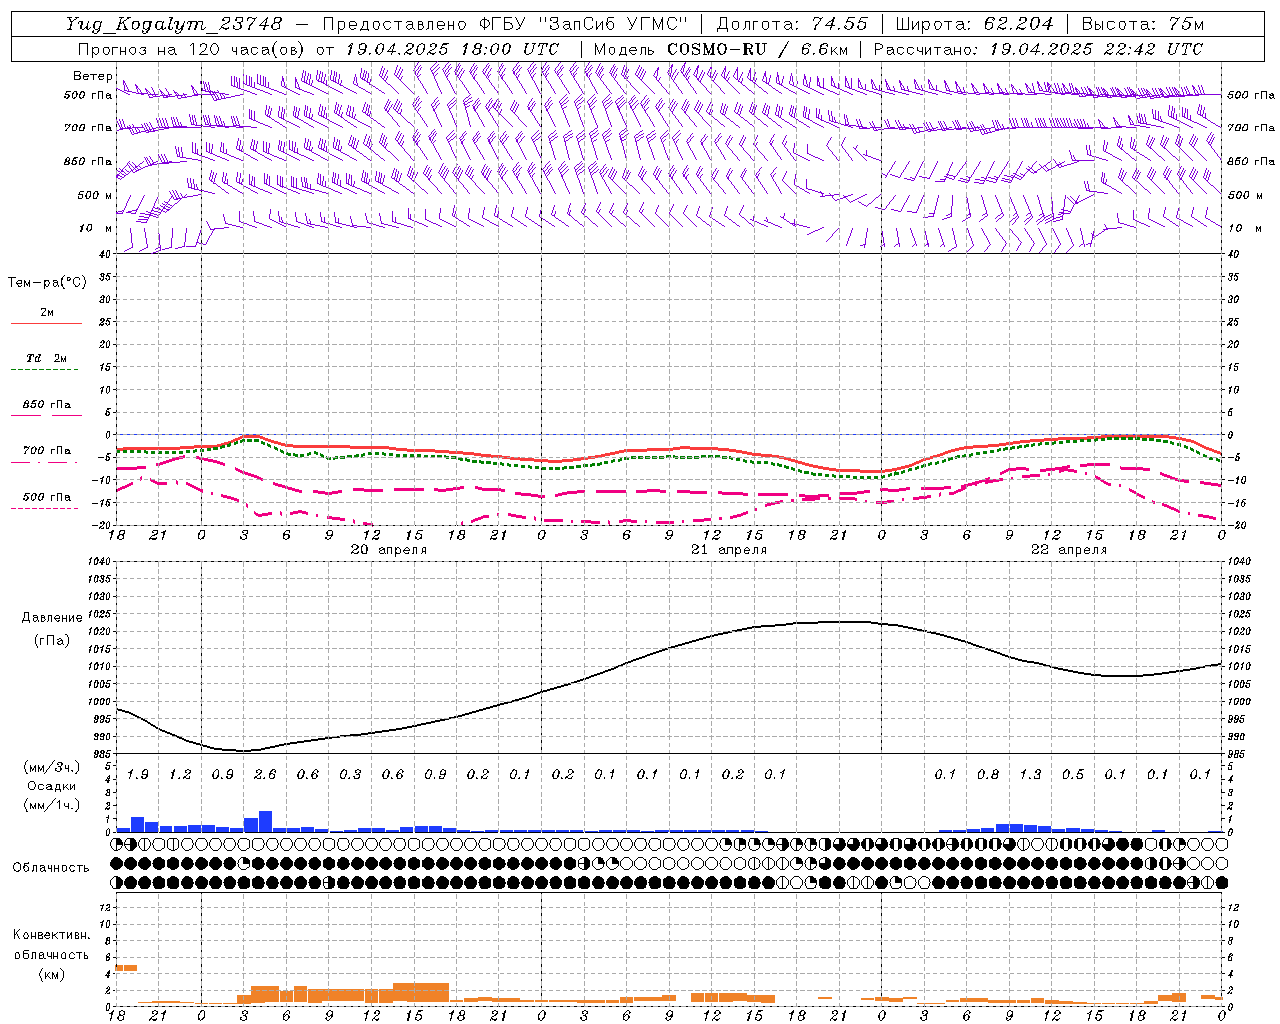This screenshot has width=1280, height=1024.
Task: Click the 21 апреля date label
Action: click(729, 550)
